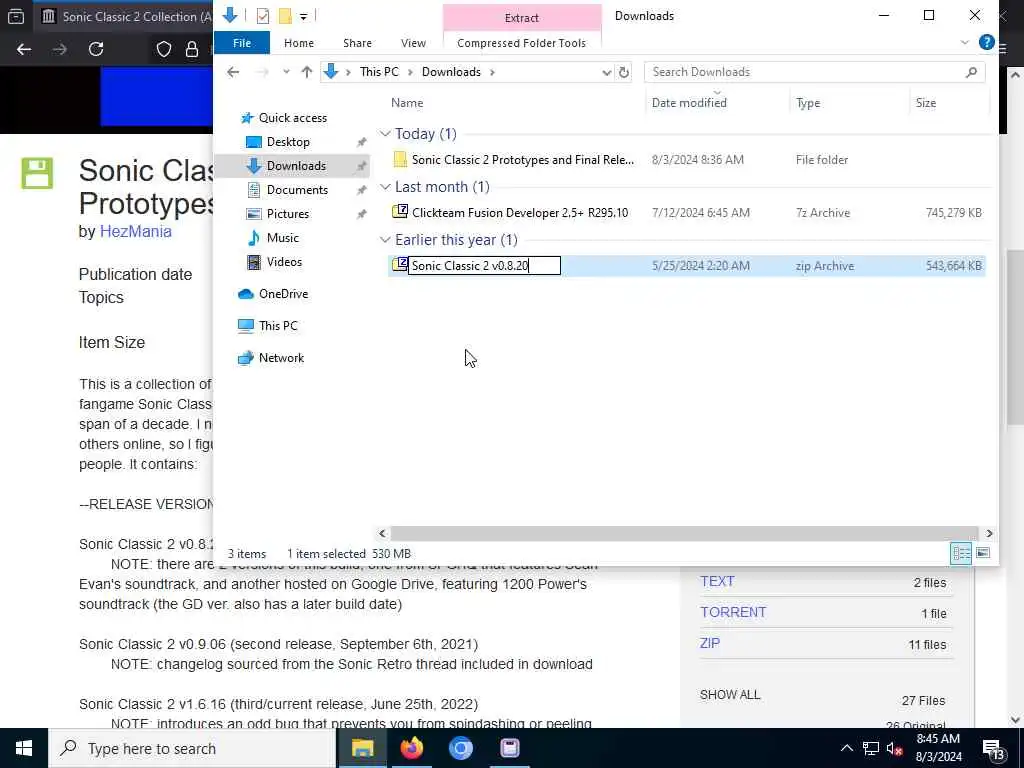Click the Extract contextual tab header
Screen dimensions: 1024x768
coord(521,18)
